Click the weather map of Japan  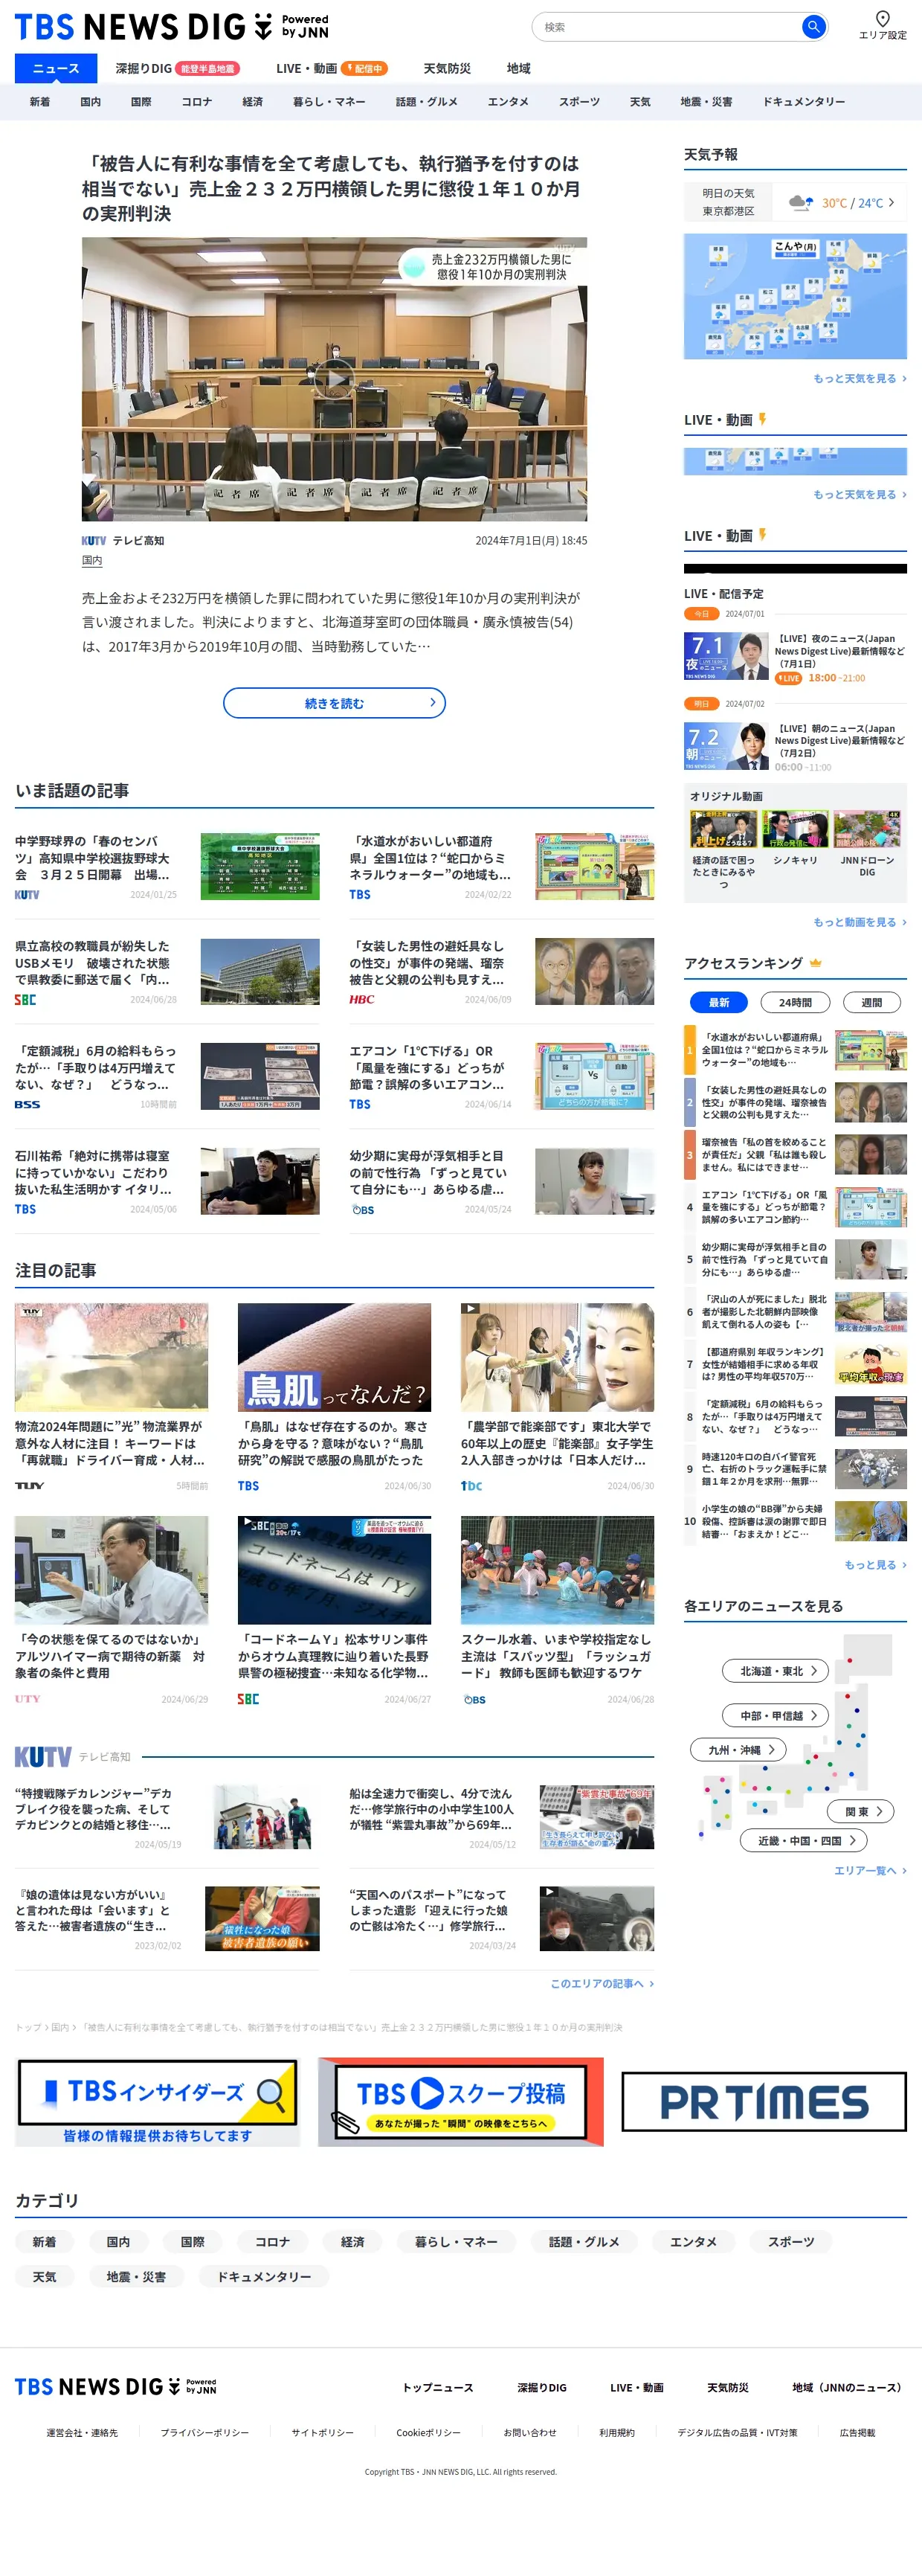795,296
